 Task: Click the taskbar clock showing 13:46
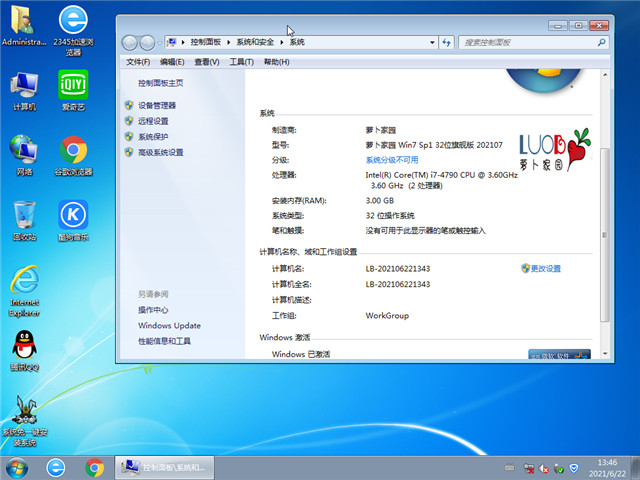607,468
